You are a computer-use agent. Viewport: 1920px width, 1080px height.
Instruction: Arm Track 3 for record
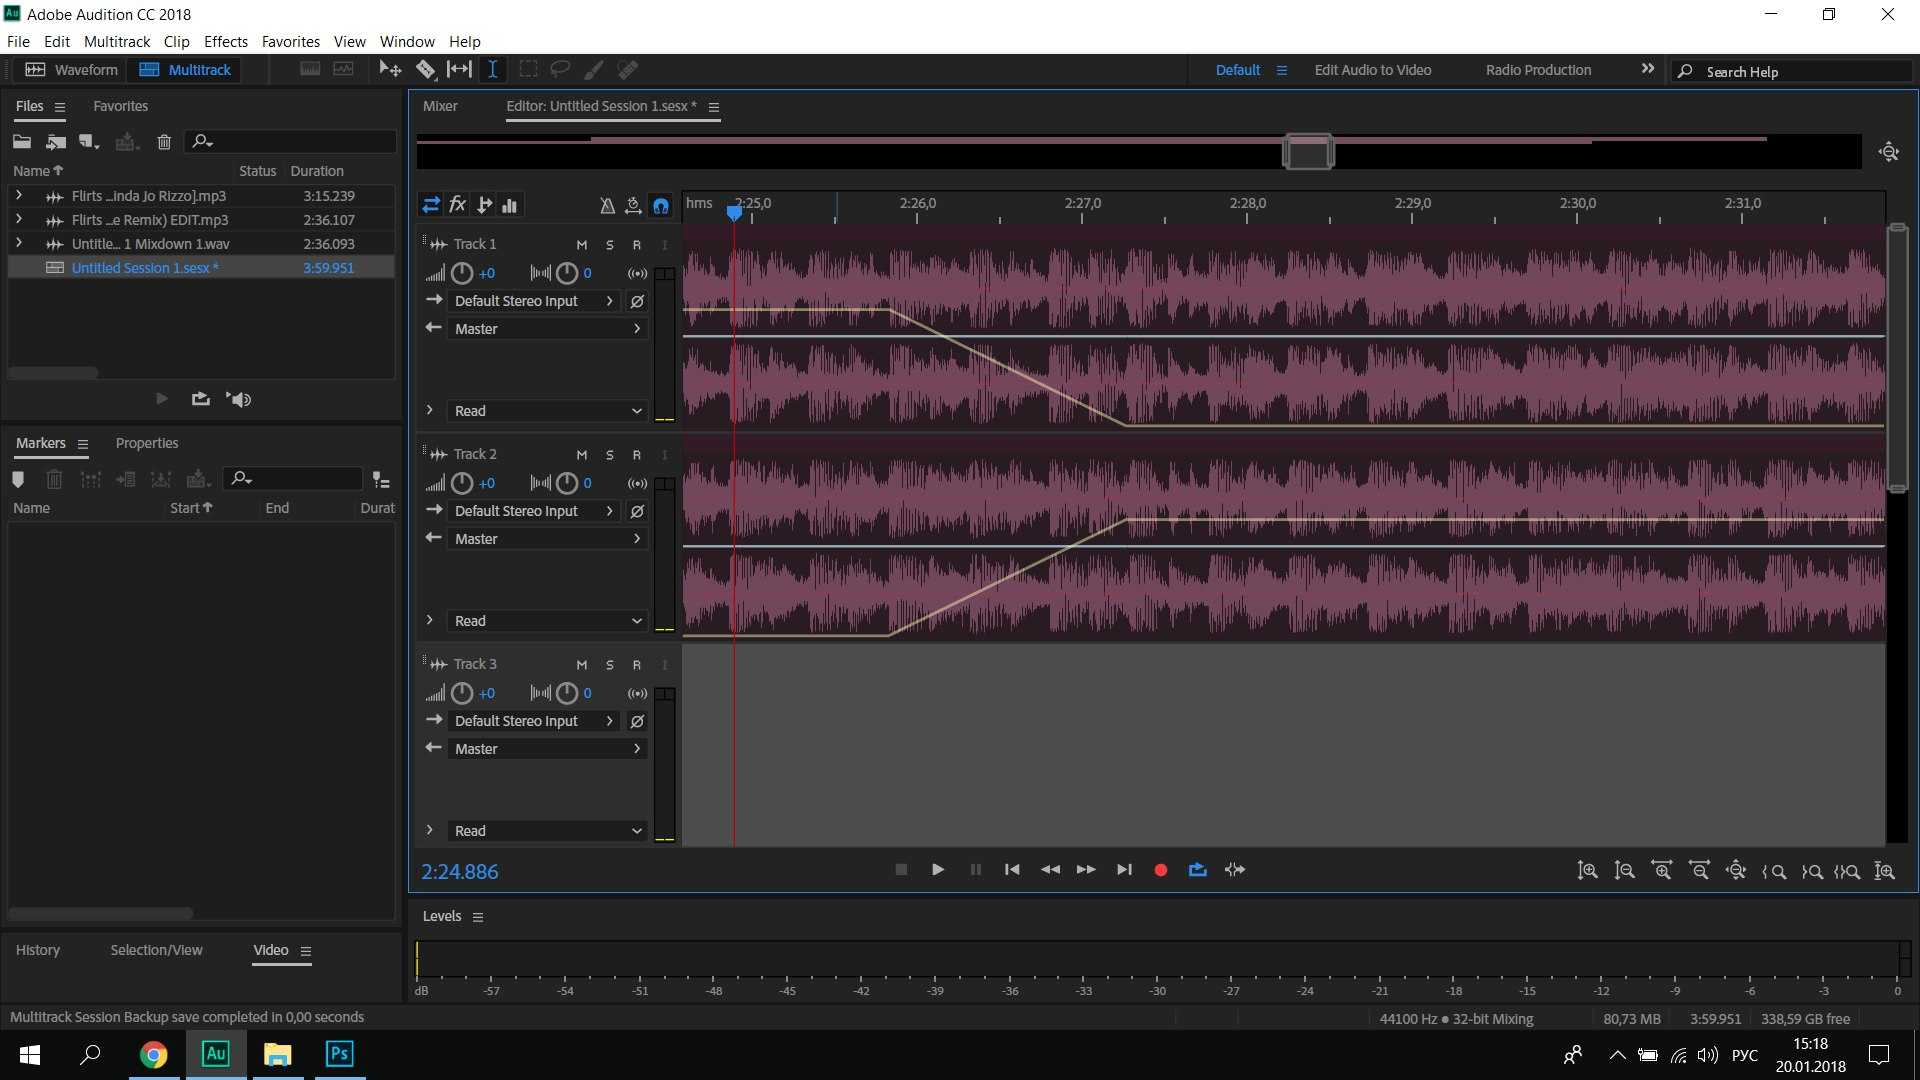coord(636,665)
